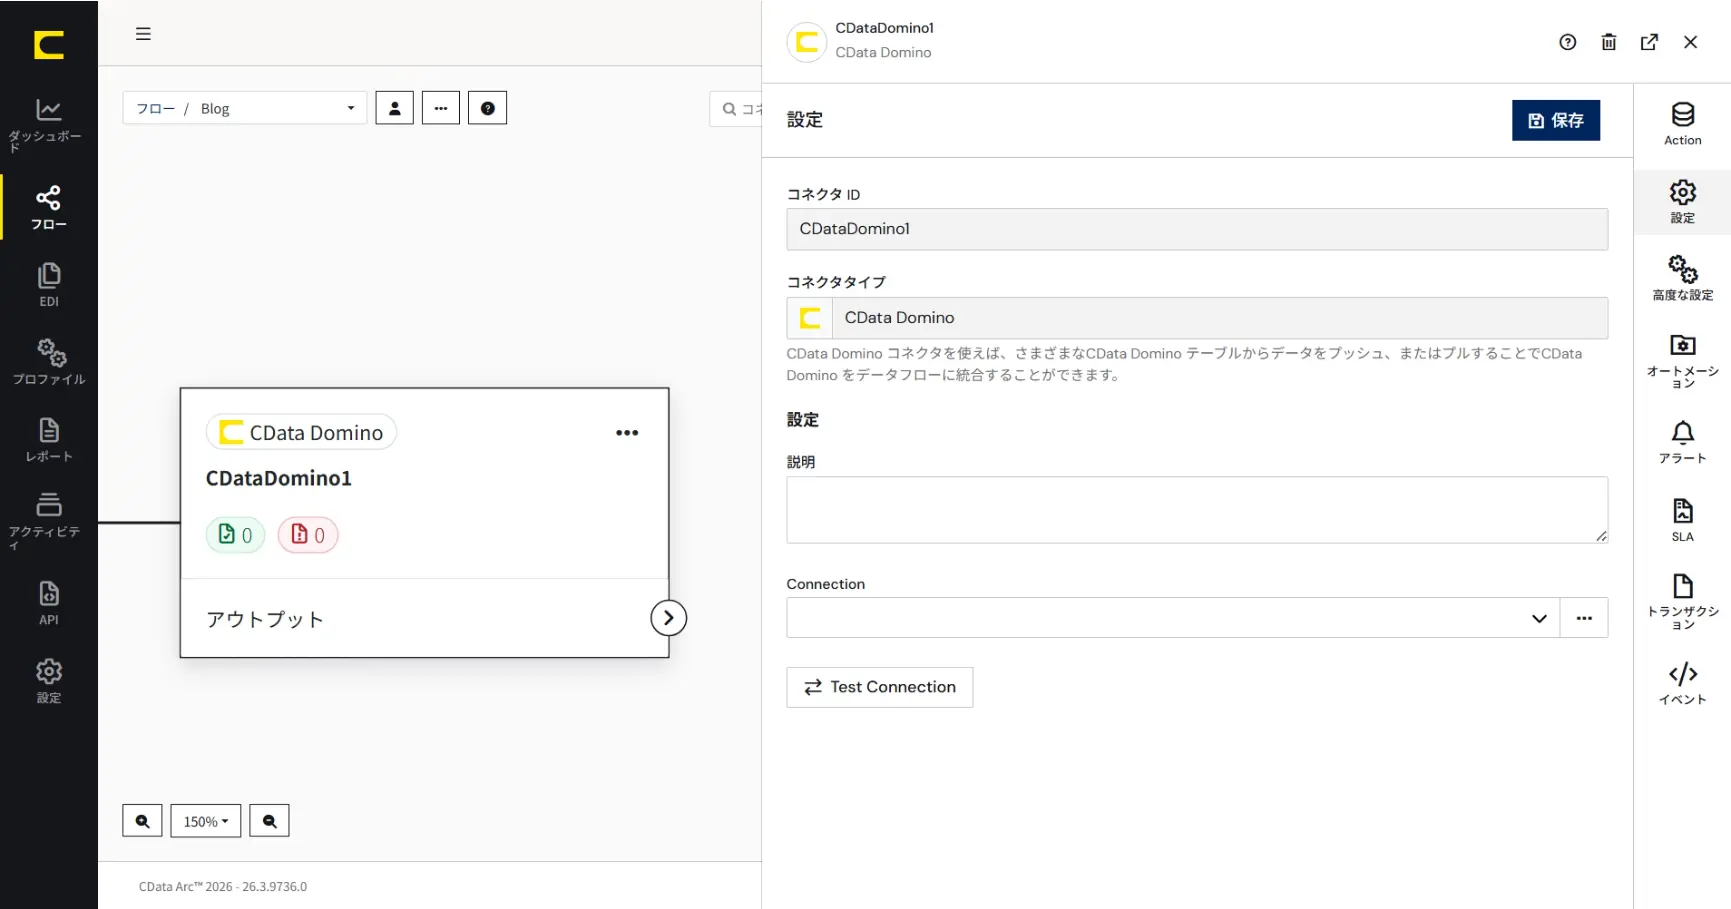Expand the Connection dropdown

coord(1539,618)
